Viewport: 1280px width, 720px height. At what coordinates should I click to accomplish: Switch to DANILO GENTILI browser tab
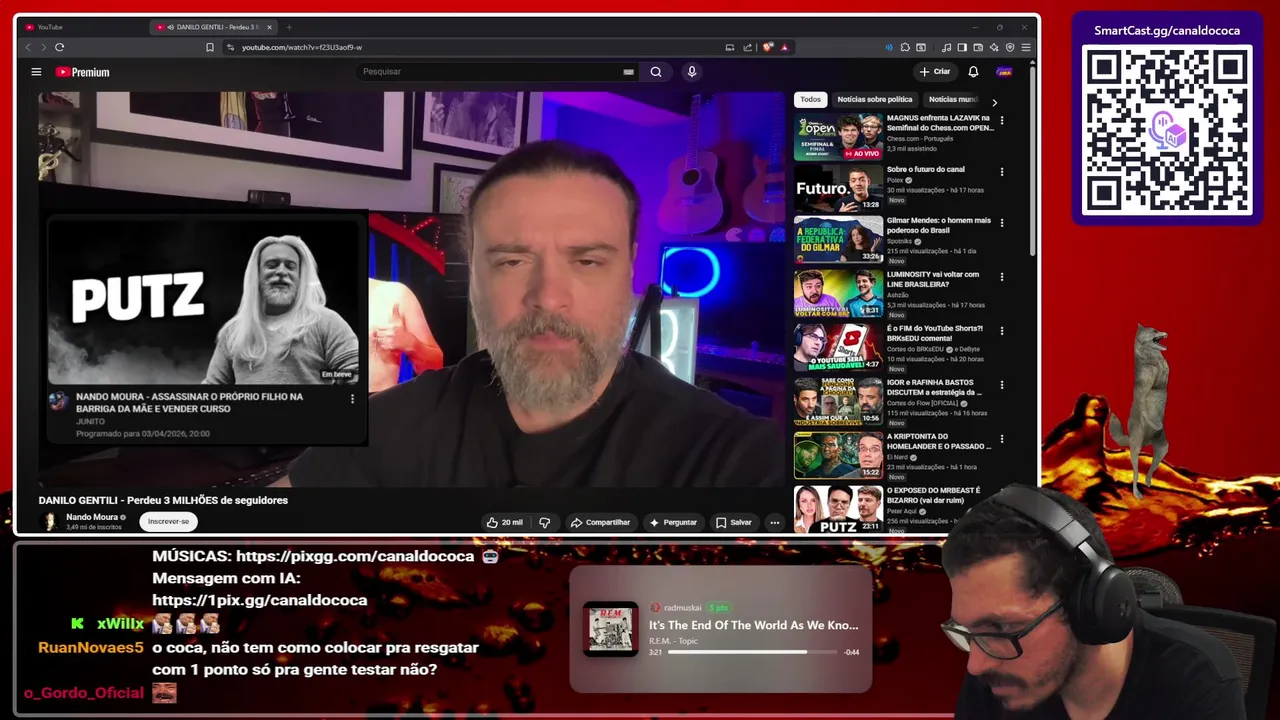click(212, 27)
